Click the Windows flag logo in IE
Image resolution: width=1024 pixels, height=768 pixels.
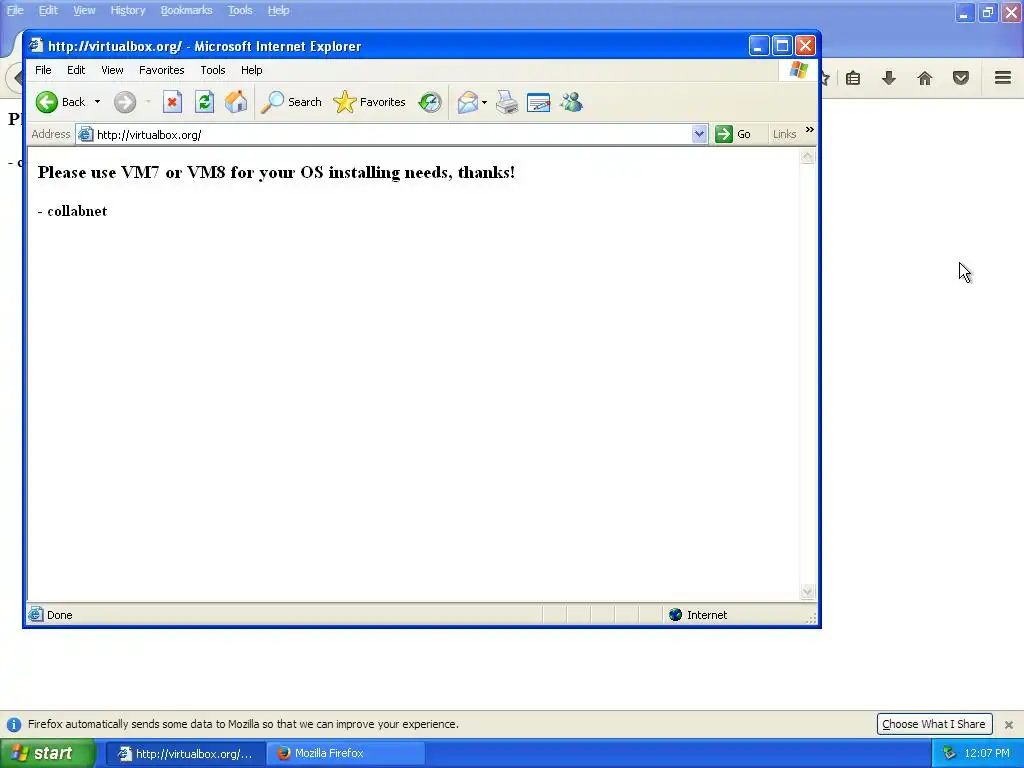[799, 71]
